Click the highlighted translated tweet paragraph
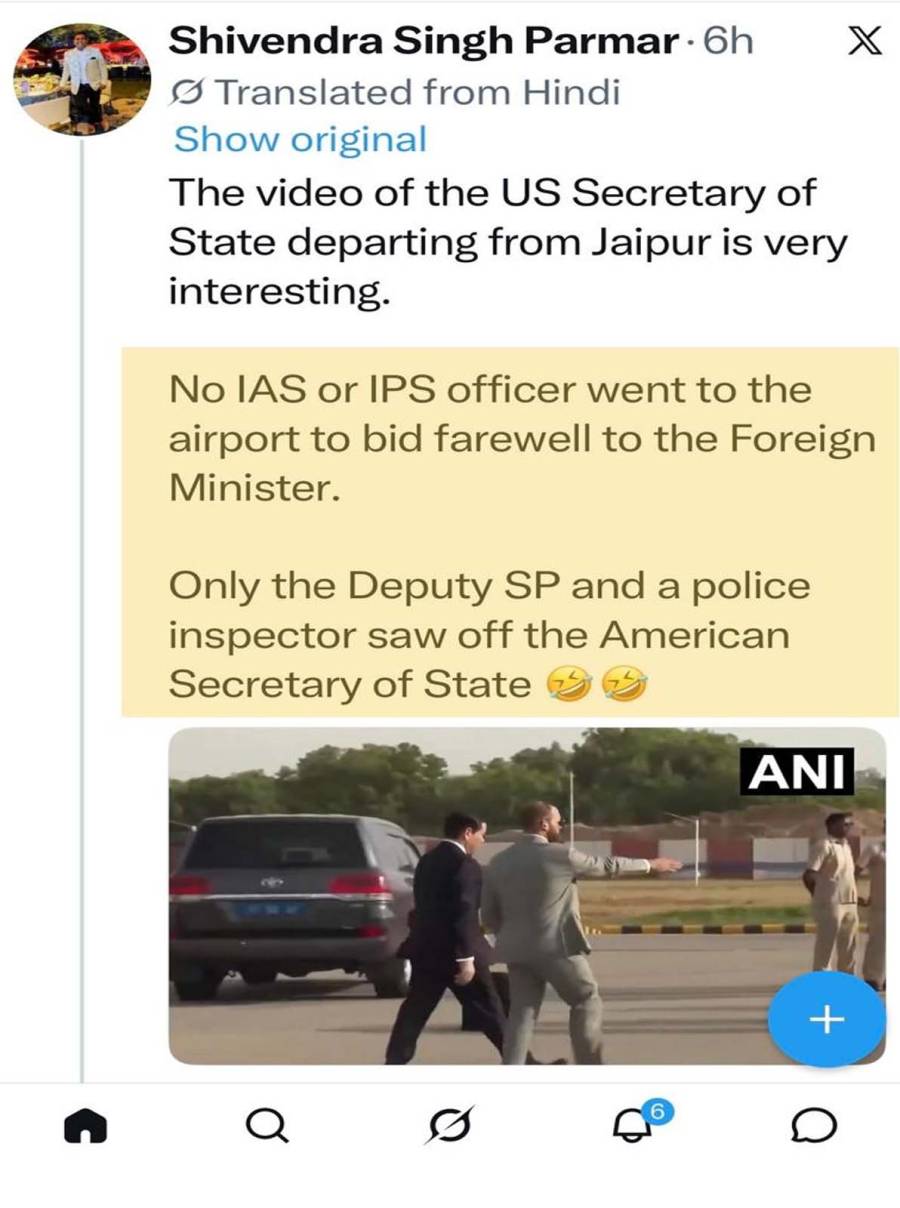This screenshot has height=1208, width=900. tap(510, 532)
